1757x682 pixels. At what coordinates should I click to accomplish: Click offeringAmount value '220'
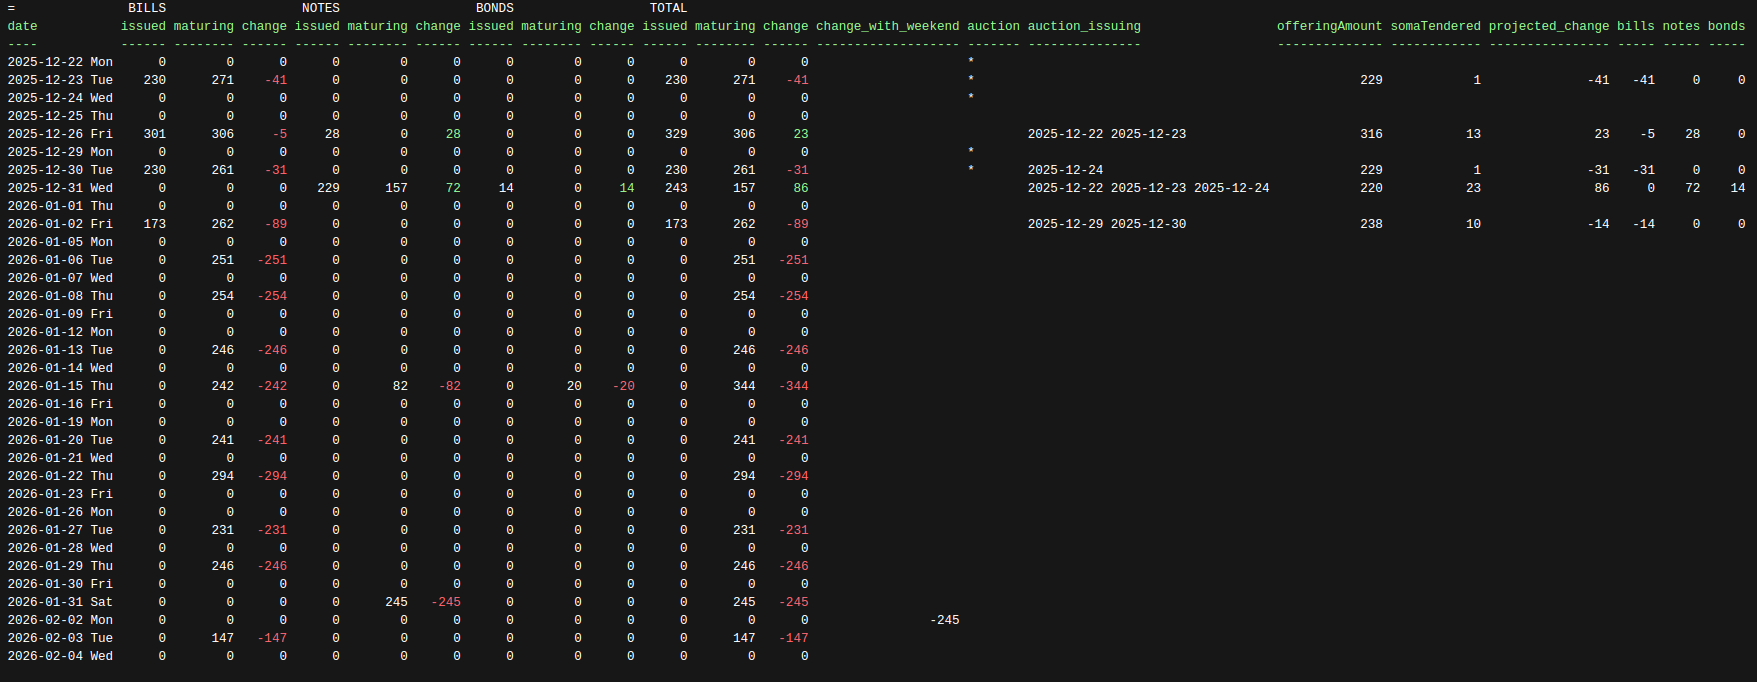coord(1371,188)
